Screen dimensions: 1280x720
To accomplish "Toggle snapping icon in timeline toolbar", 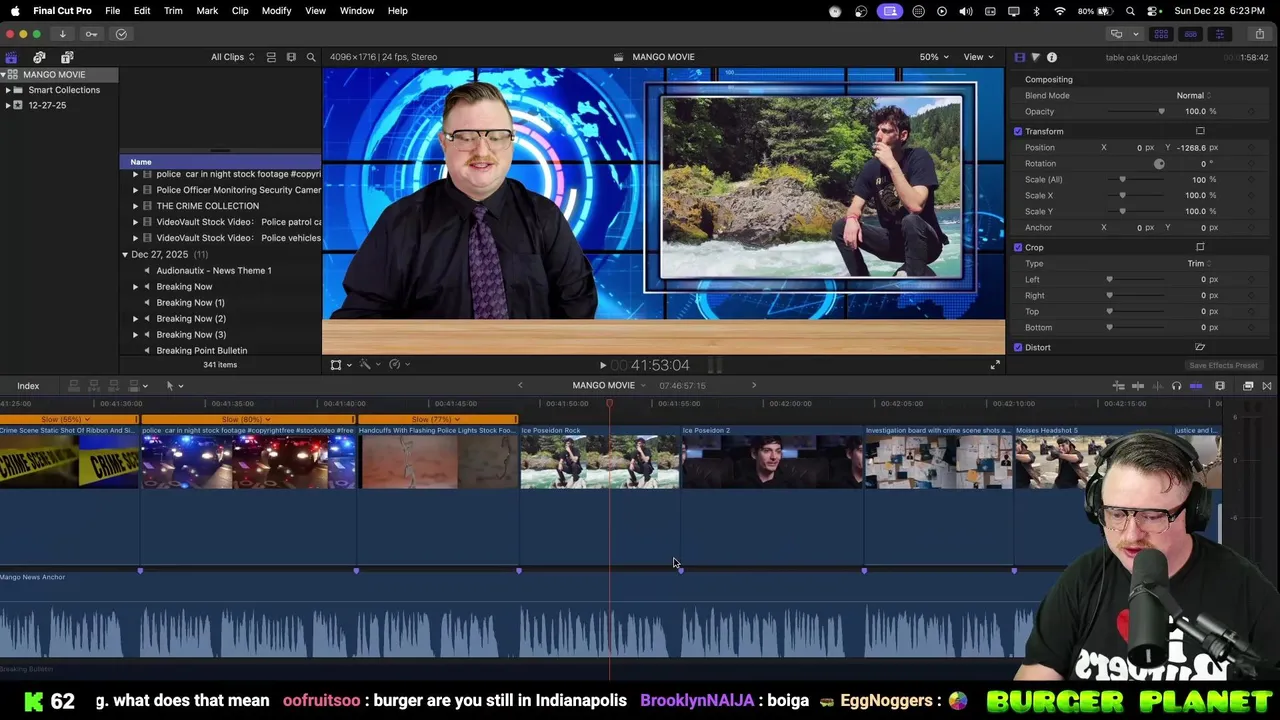I will coord(1195,386).
